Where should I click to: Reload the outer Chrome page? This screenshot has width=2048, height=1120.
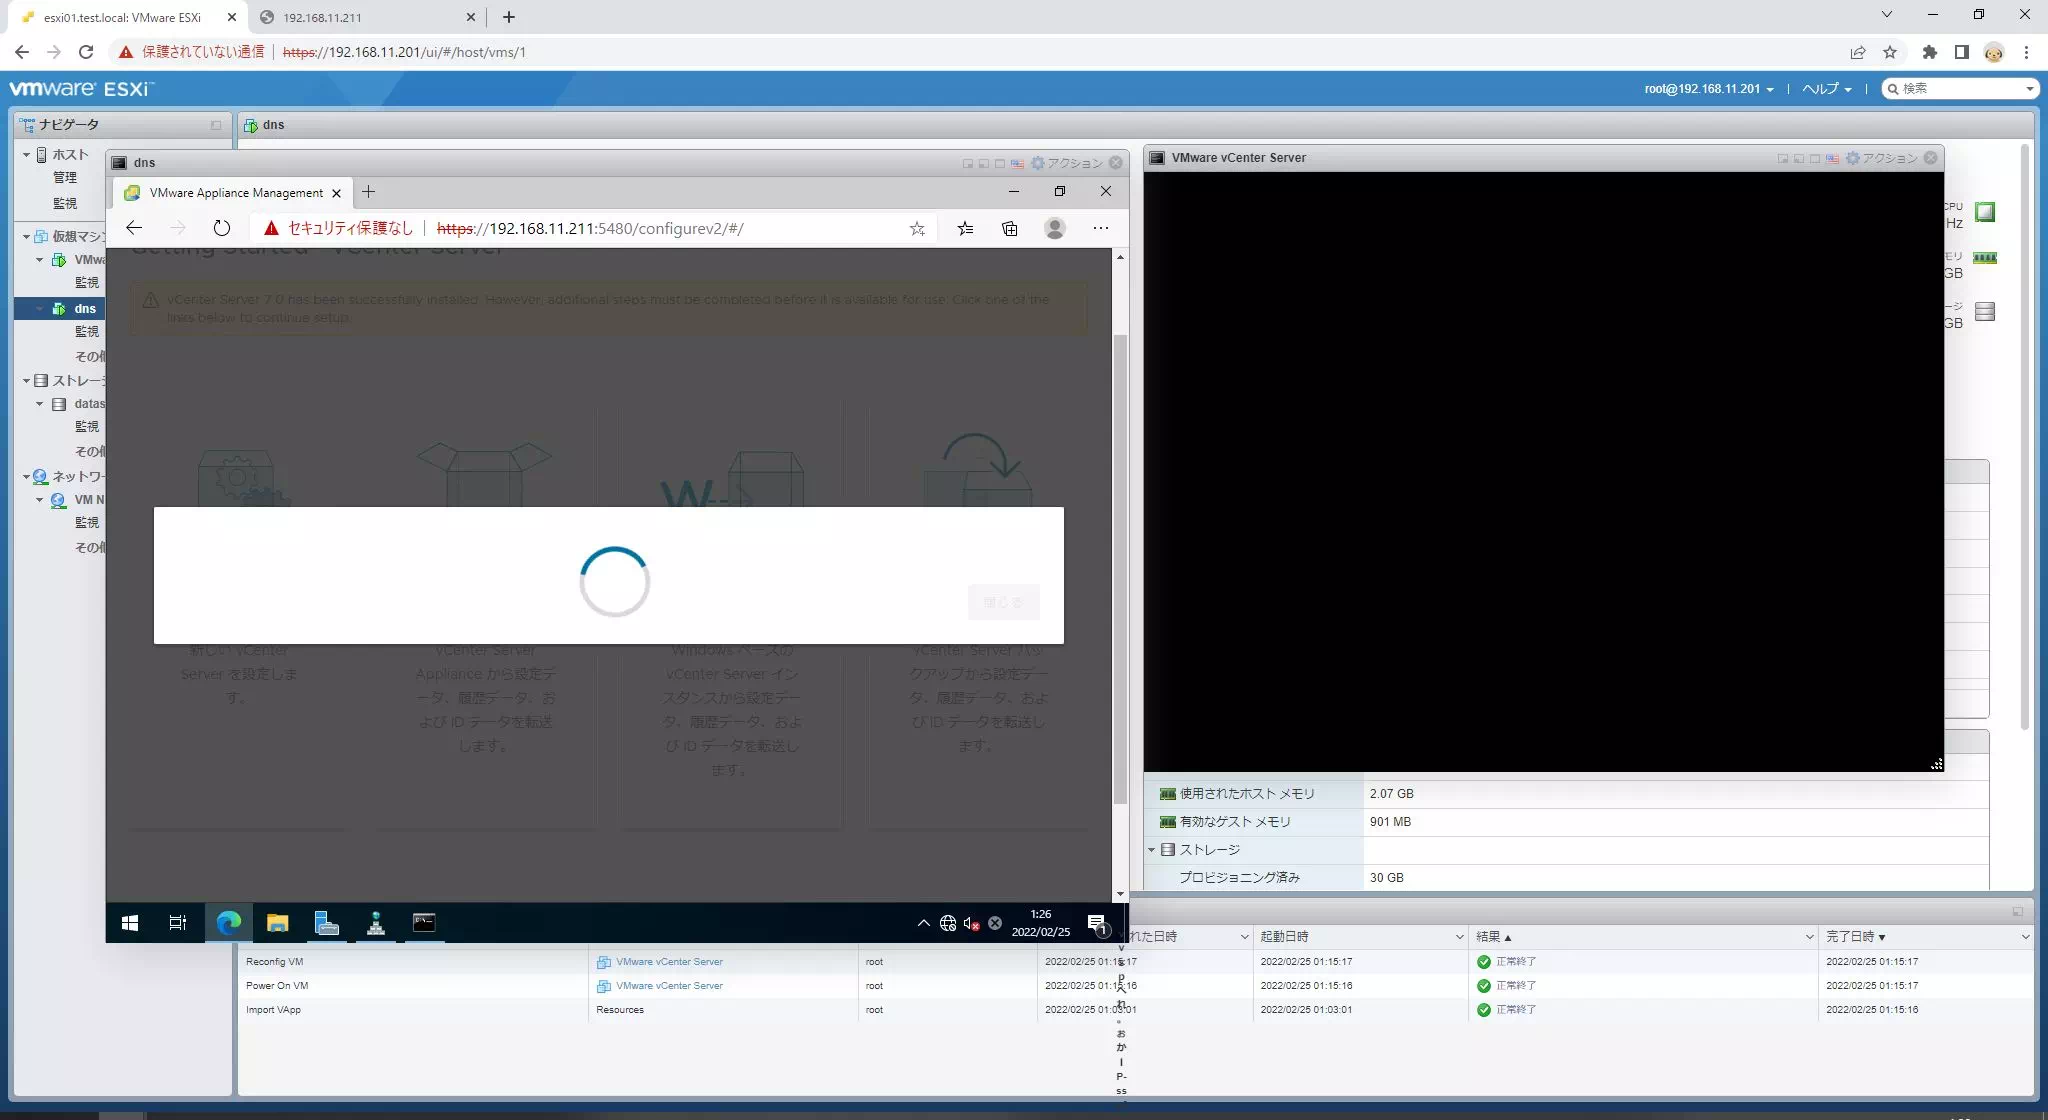tap(86, 52)
